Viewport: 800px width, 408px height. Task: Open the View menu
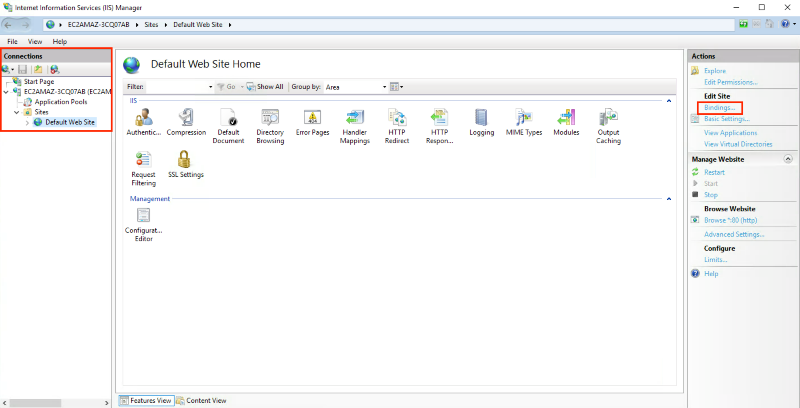click(x=35, y=42)
